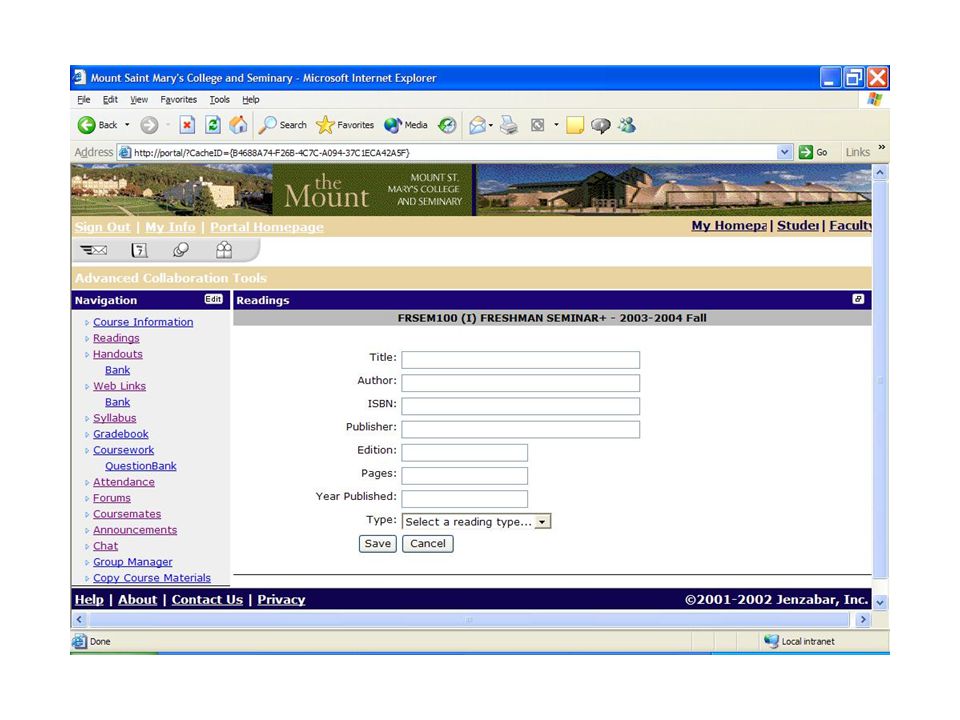The height and width of the screenshot is (720, 960).
Task: Click the Save button
Action: (378, 544)
